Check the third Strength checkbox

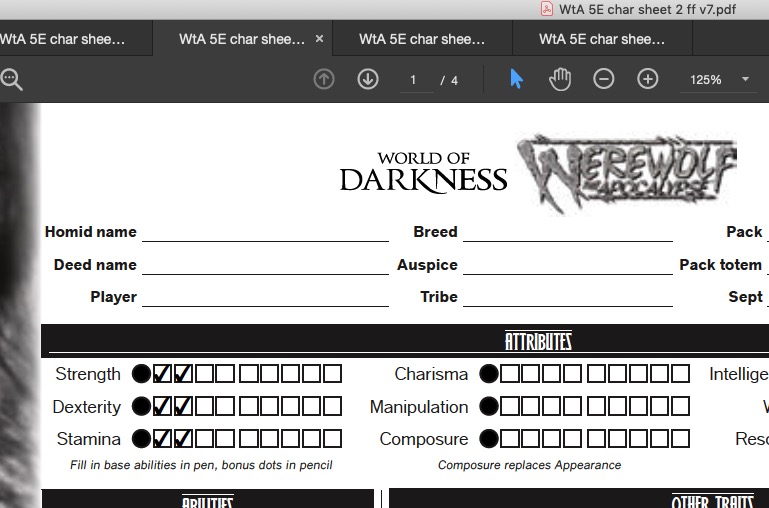(204, 374)
